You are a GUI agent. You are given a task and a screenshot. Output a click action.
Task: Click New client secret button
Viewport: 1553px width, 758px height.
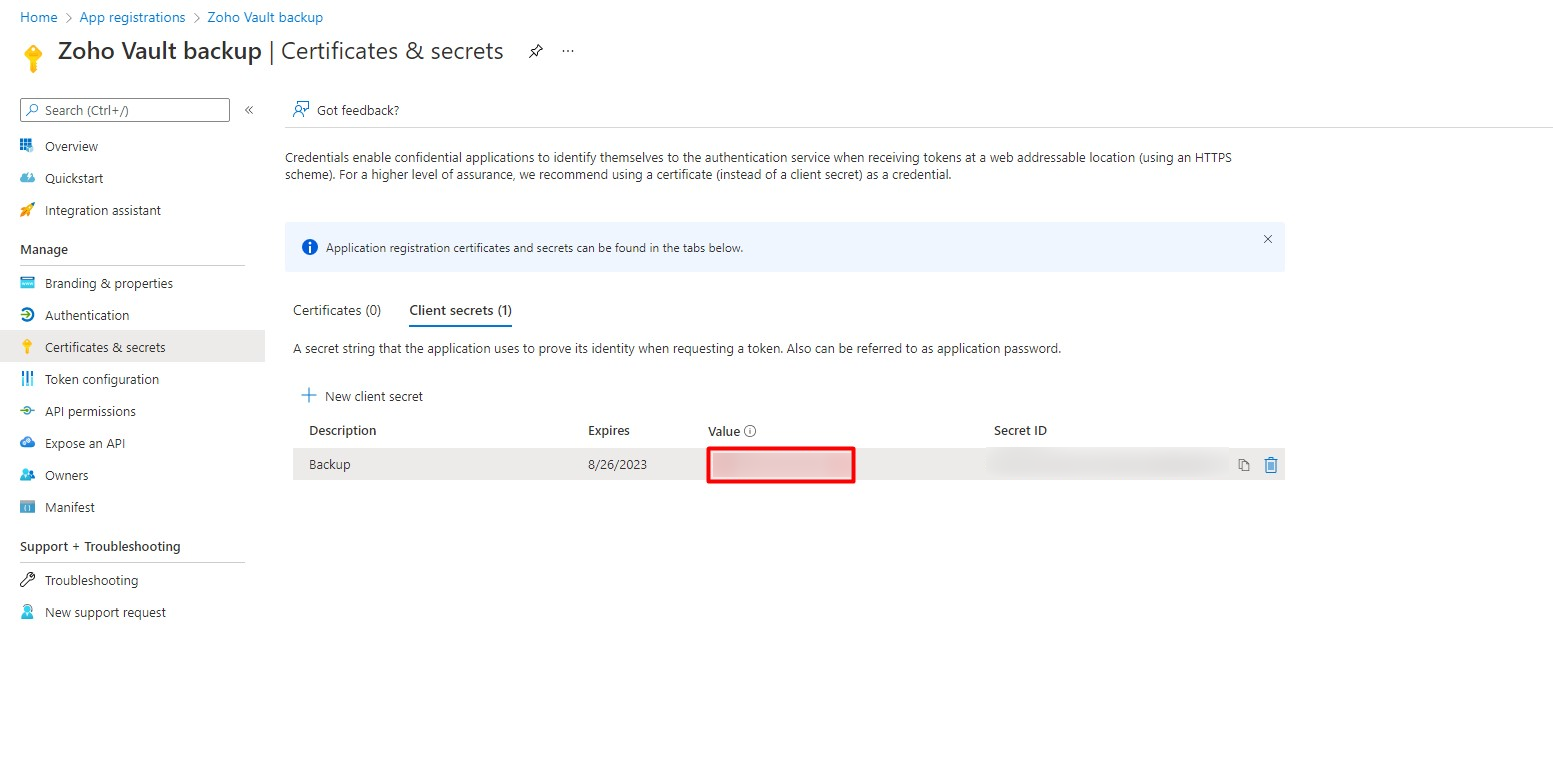(362, 396)
